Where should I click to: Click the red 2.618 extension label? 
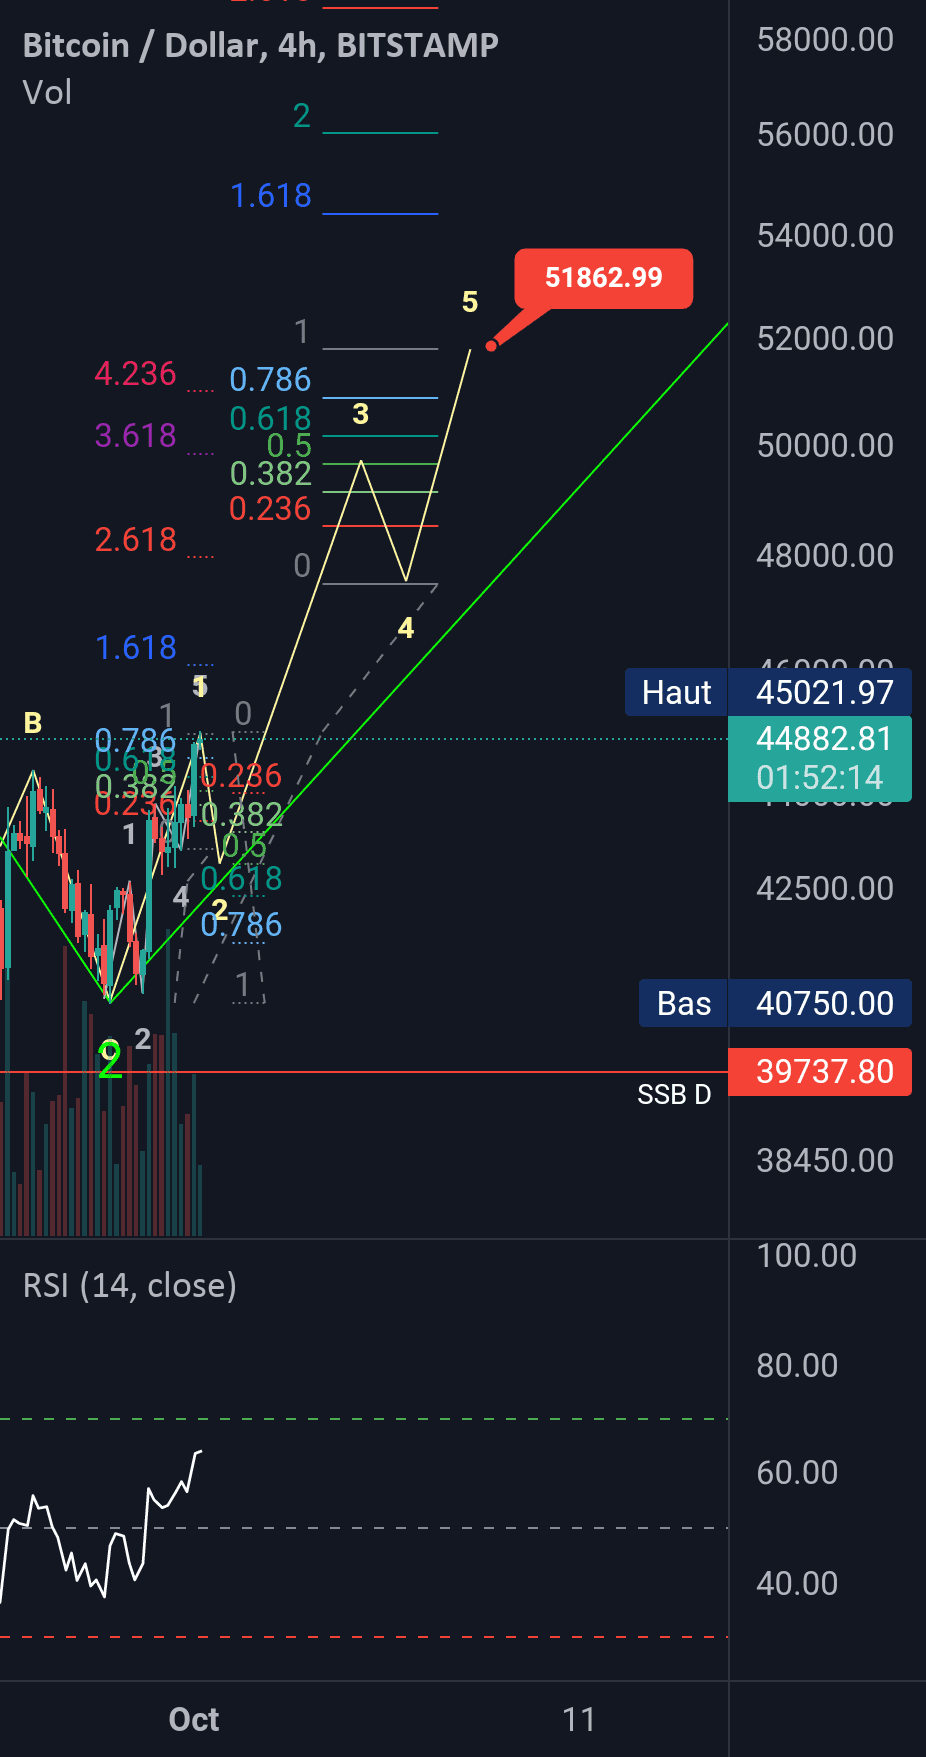135,540
